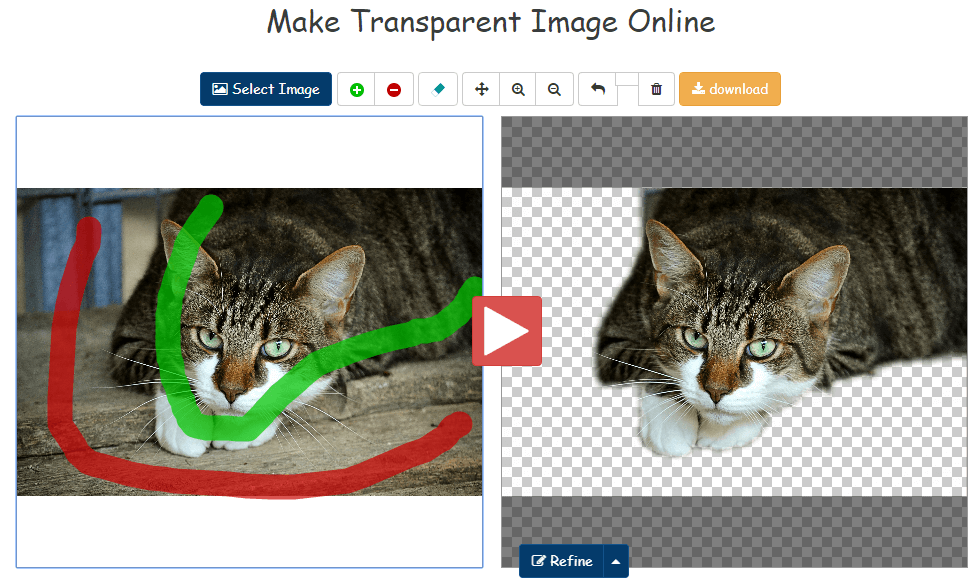Click the Make Transparent Image Online heading
975x587 pixels.
490,22
